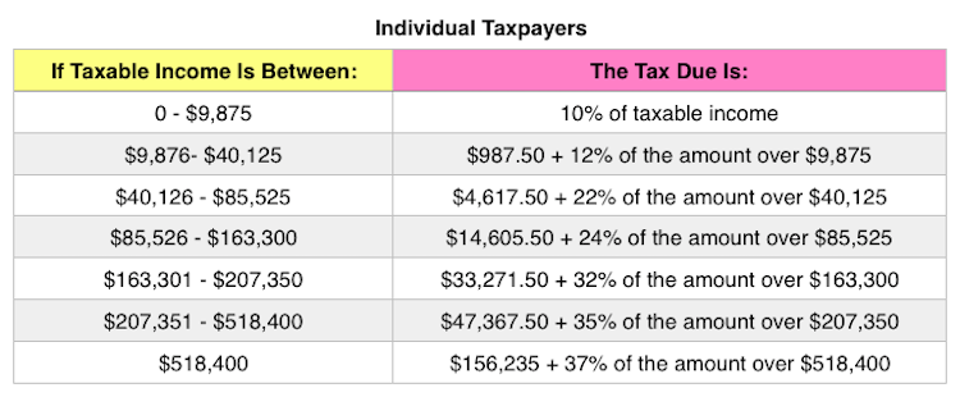
Task: Click '$14,605.50 + 24%' tax due cell
Action: 670,237
